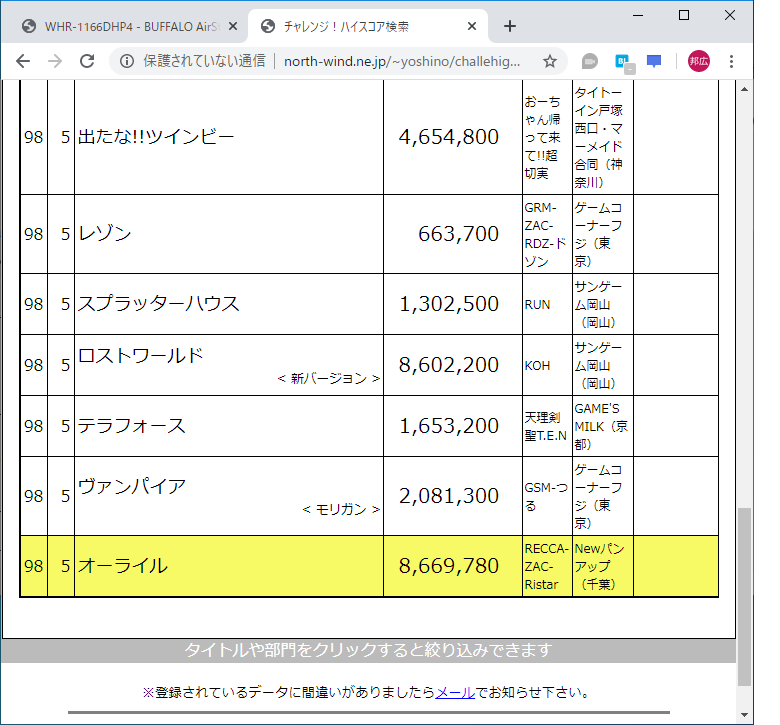Click the vertical scrollbar thumb

click(x=744, y=597)
